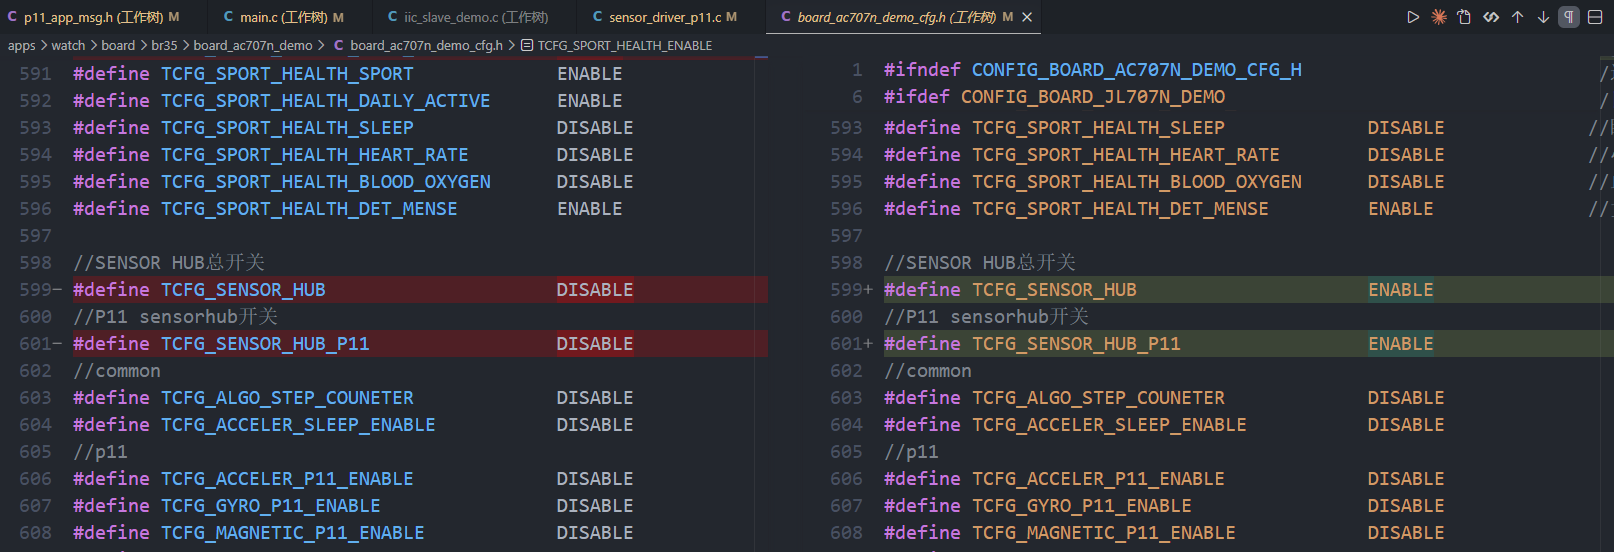Click C file icon on sensor_driver_p11.c tab
This screenshot has height=552, width=1614.
597,17
